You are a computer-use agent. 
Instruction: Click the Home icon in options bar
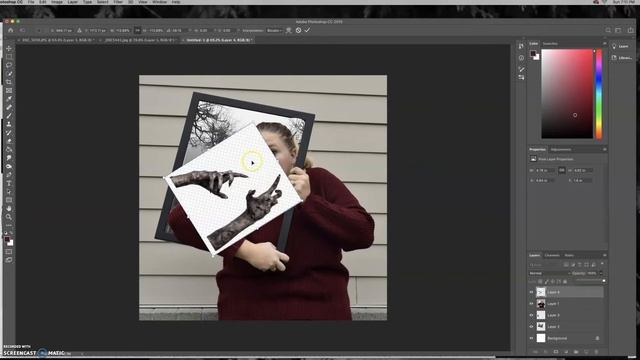point(11,30)
